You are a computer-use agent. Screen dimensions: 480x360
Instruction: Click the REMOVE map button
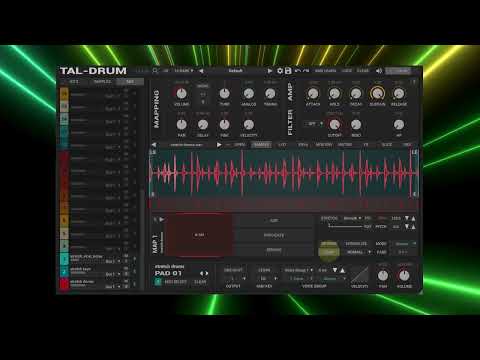pos(274,250)
